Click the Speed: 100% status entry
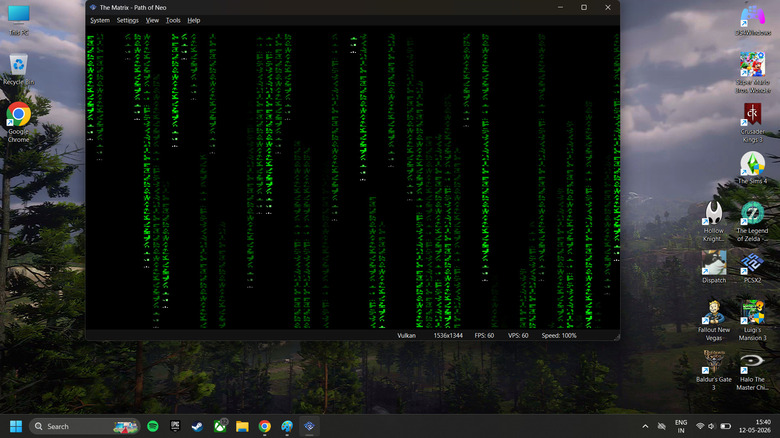 [559, 335]
